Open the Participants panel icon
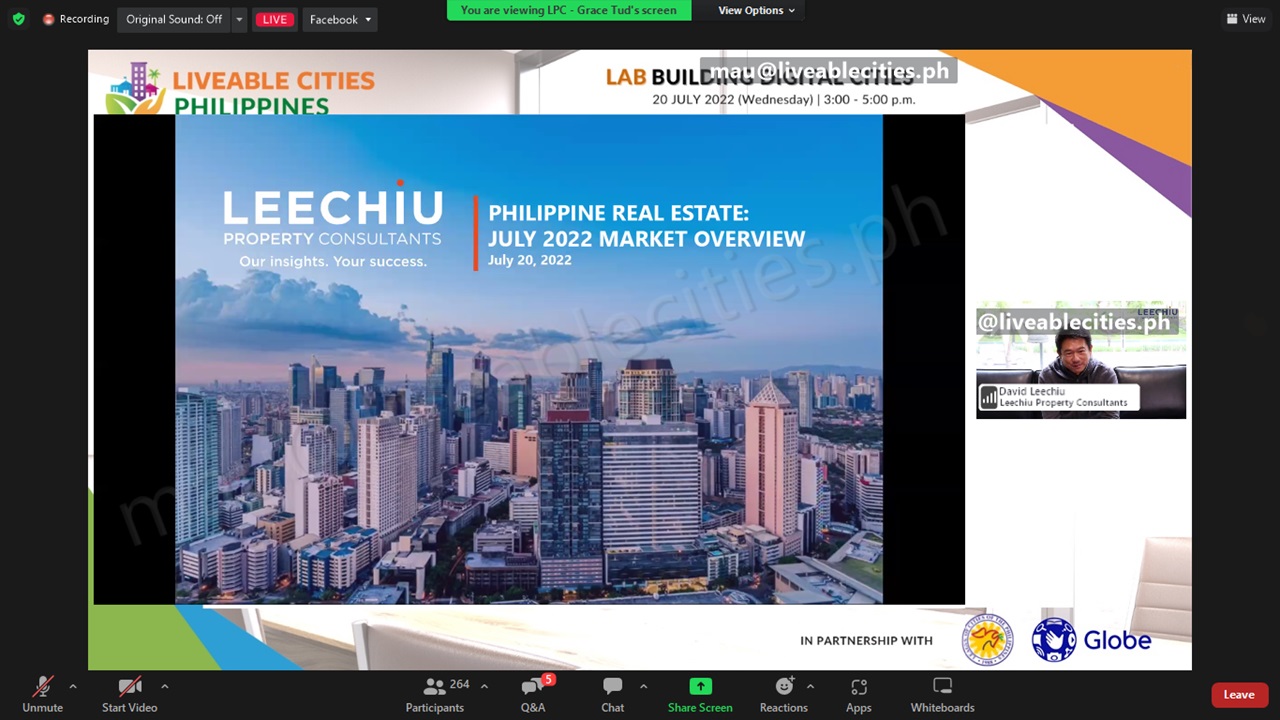 click(x=434, y=687)
